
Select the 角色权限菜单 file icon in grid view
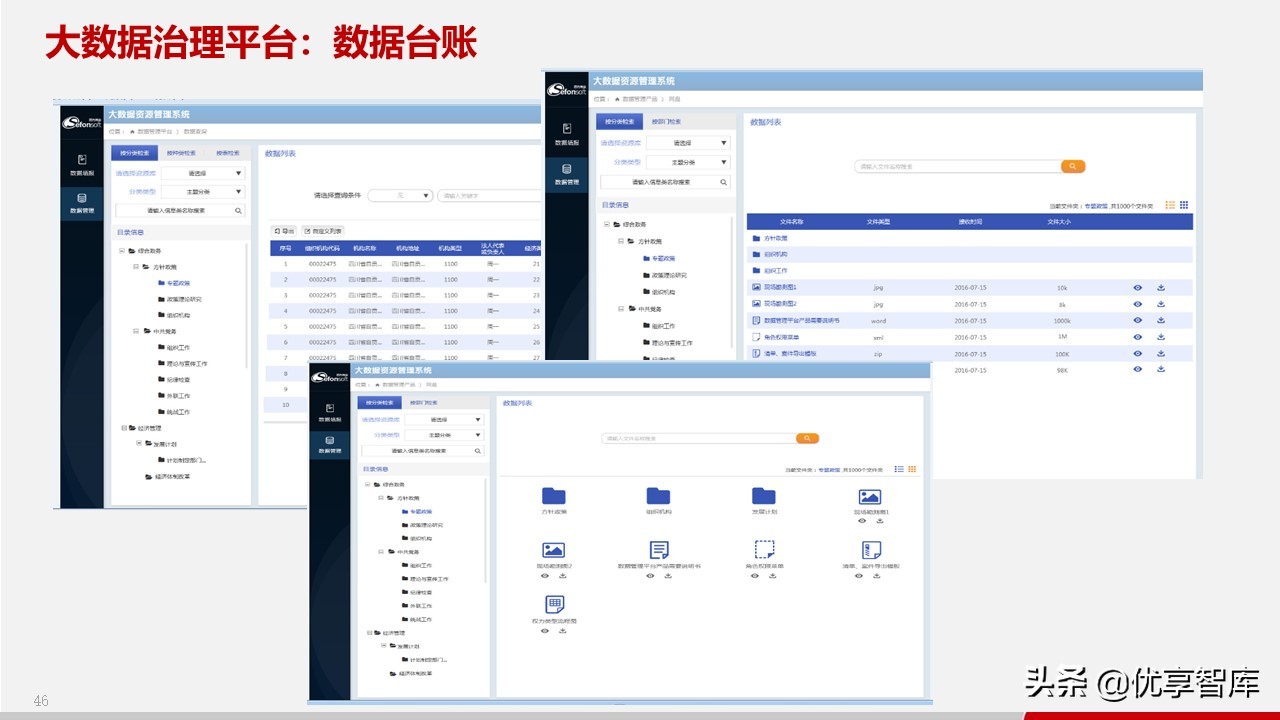click(764, 550)
